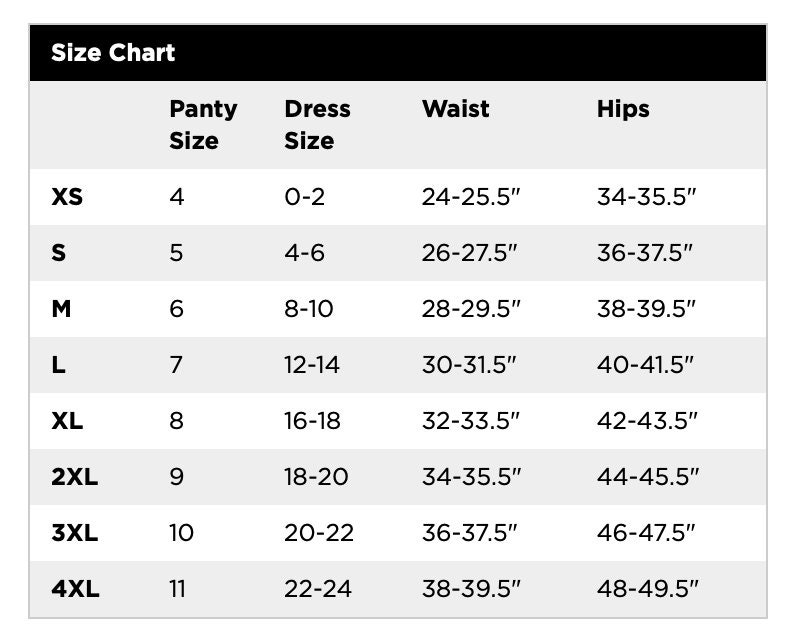800x642 pixels.
Task: Click the L size row label
Action: pyautogui.click(x=58, y=365)
